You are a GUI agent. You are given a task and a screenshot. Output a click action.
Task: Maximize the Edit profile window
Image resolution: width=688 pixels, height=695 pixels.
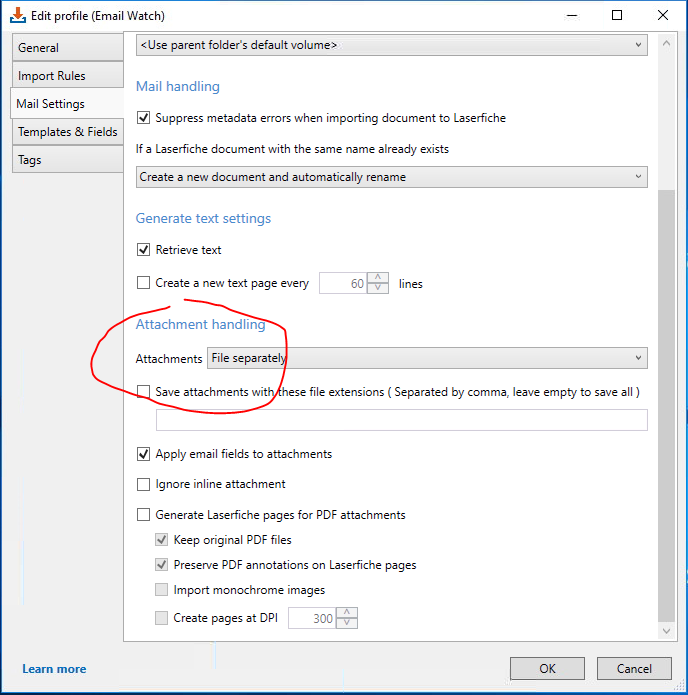617,16
